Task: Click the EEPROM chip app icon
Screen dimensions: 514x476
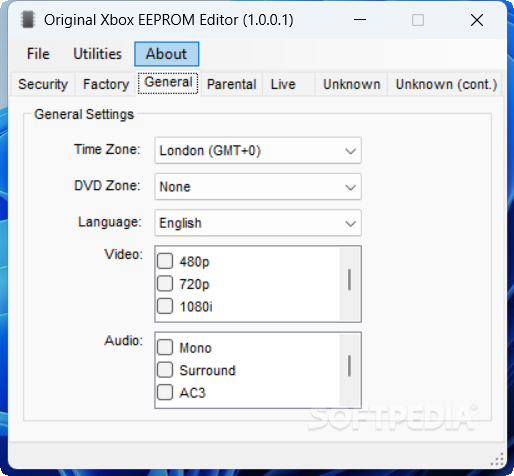Action: 28,20
